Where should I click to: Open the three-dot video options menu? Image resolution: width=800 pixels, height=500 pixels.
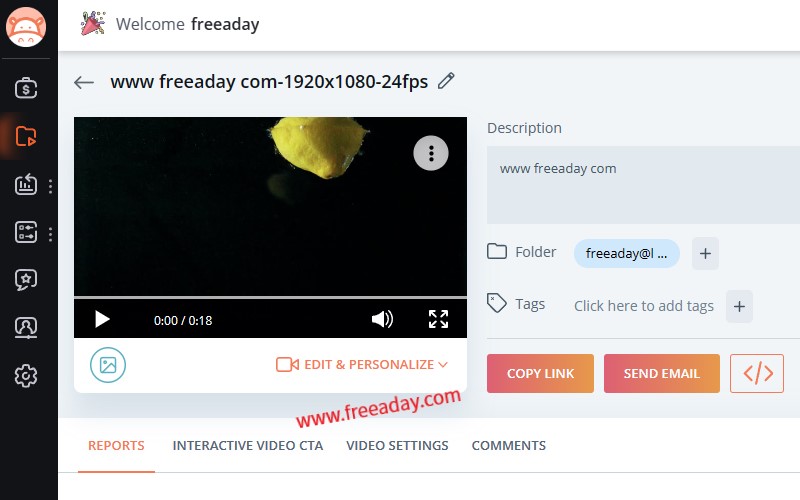point(431,153)
